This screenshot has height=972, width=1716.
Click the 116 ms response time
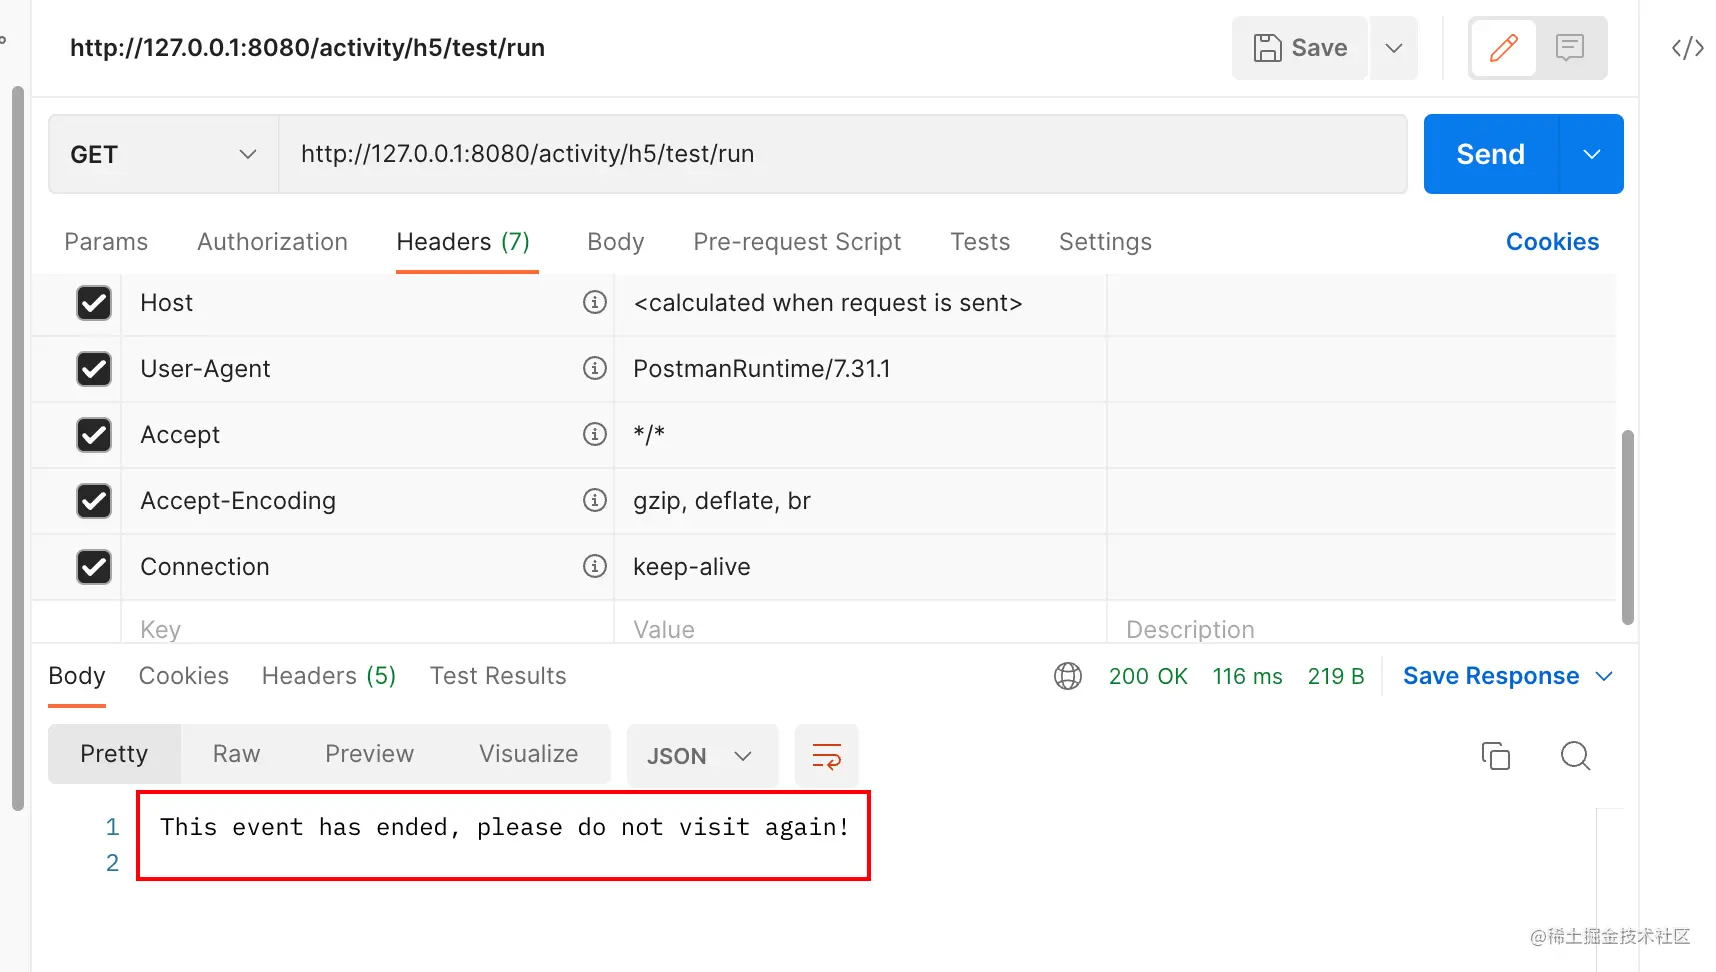pos(1247,676)
